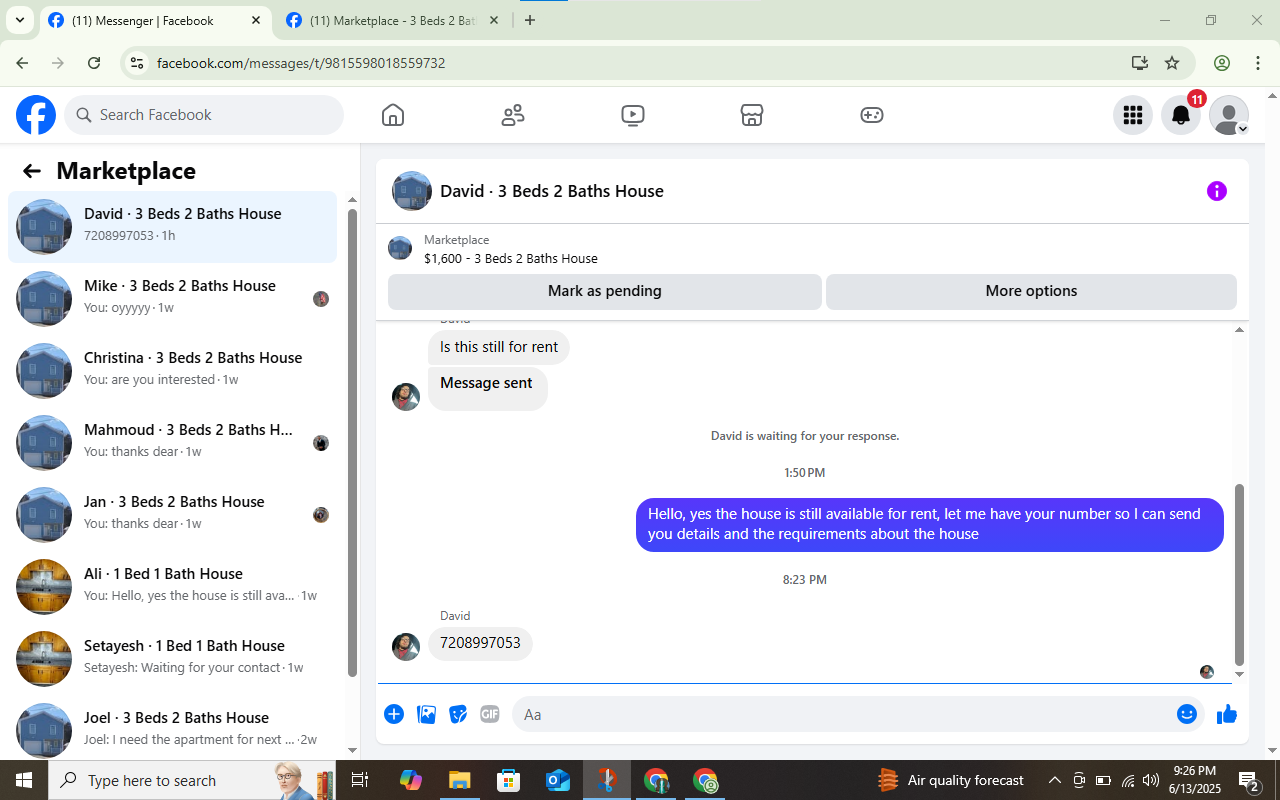Screen dimensions: 1280x800
Task: Click Windows taskbar search box
Action: [x=192, y=780]
